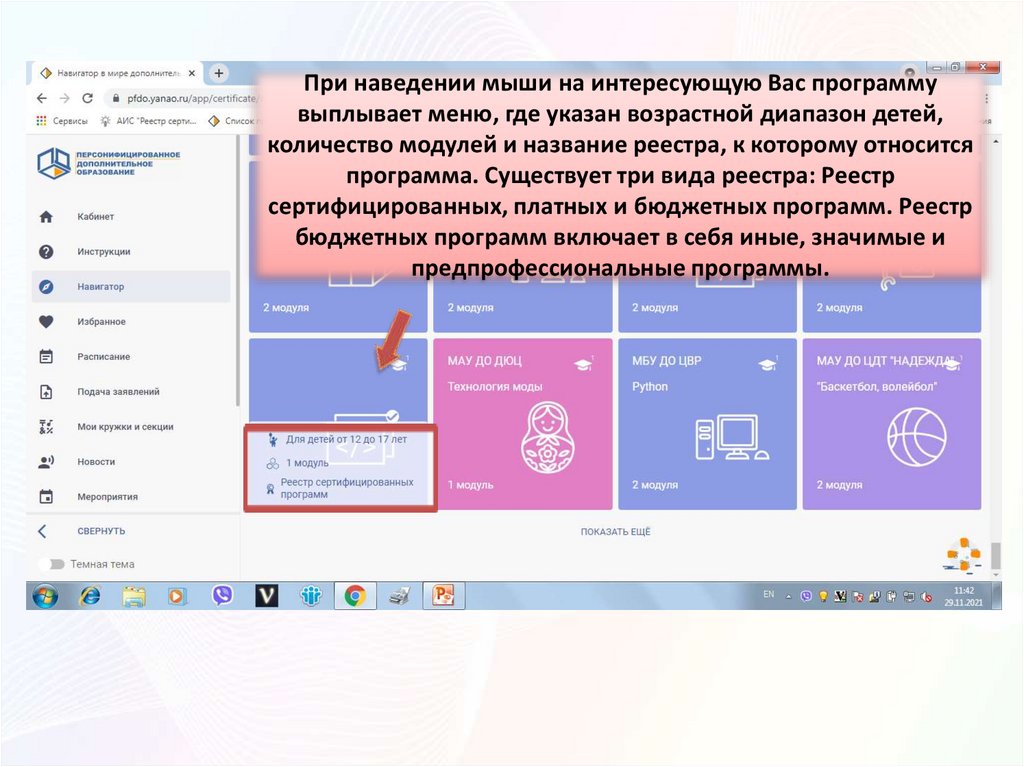Open the Избранное menu item
Image resolution: width=1024 pixels, height=767 pixels.
[x=131, y=321]
